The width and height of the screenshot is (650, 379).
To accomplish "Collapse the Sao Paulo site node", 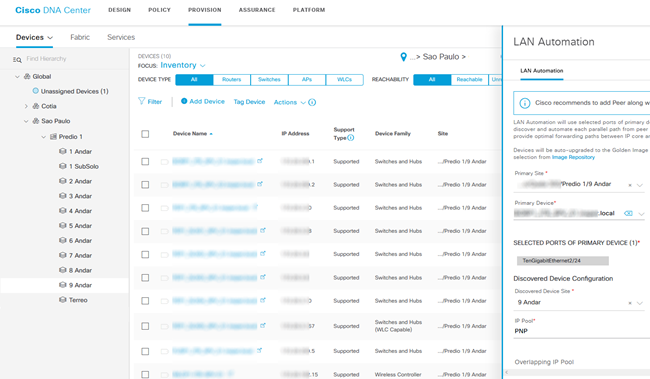I will 26,121.
